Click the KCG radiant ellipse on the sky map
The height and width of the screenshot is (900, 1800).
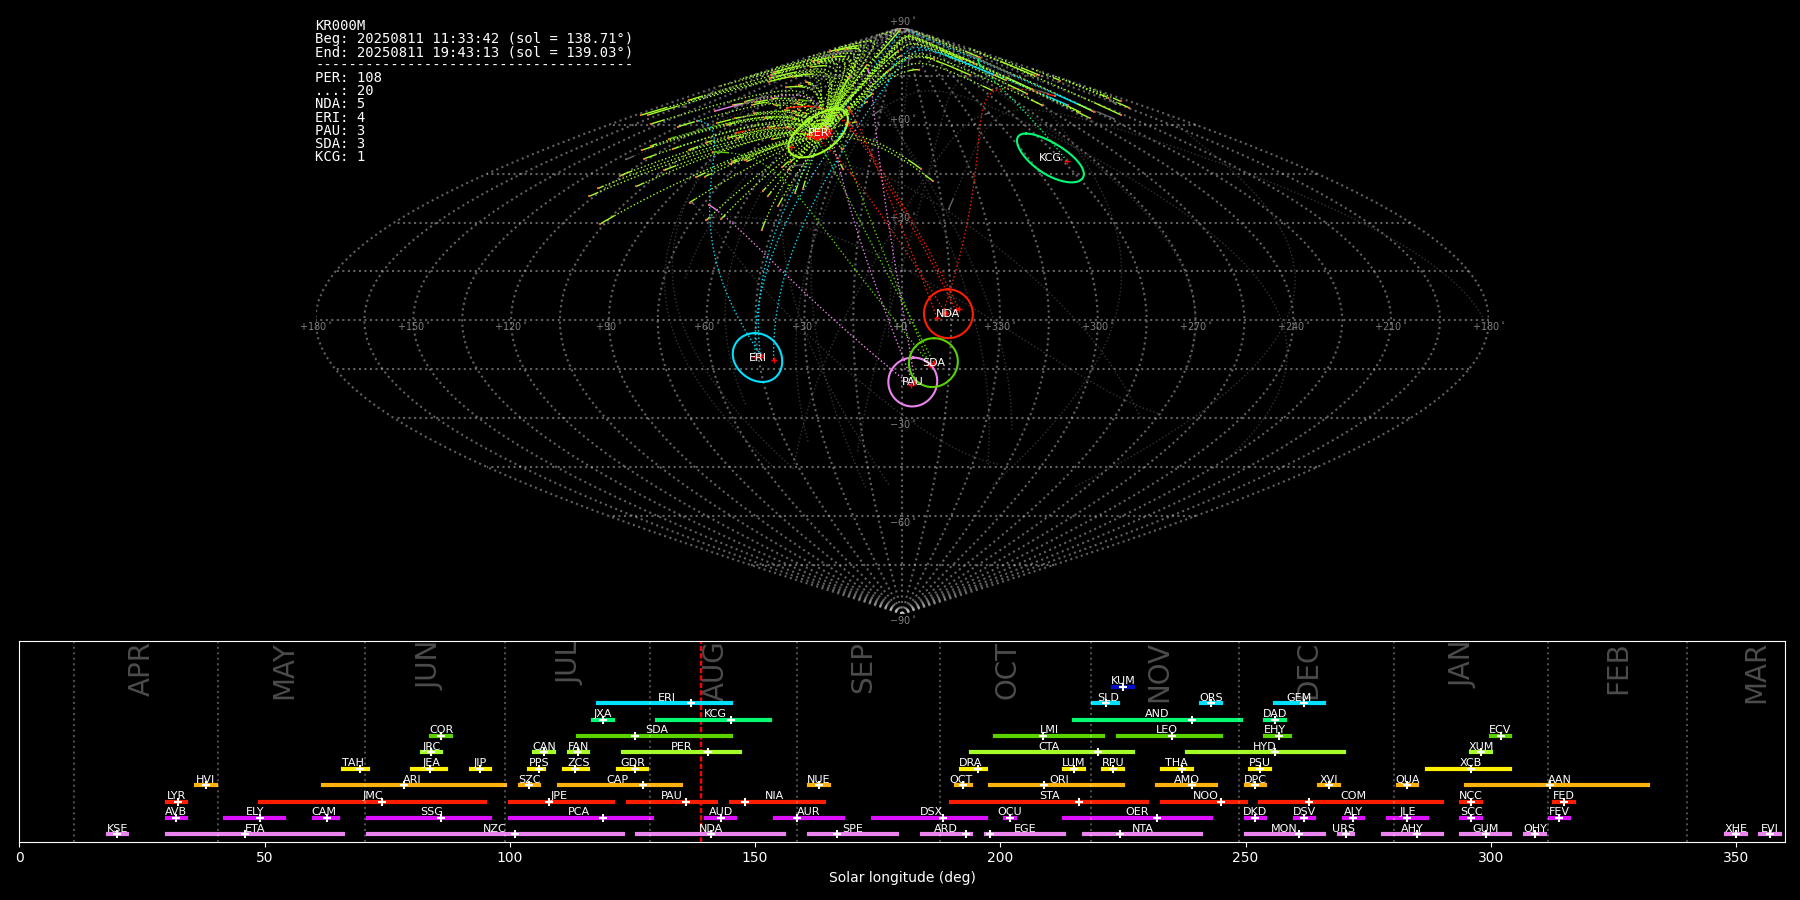[1050, 158]
